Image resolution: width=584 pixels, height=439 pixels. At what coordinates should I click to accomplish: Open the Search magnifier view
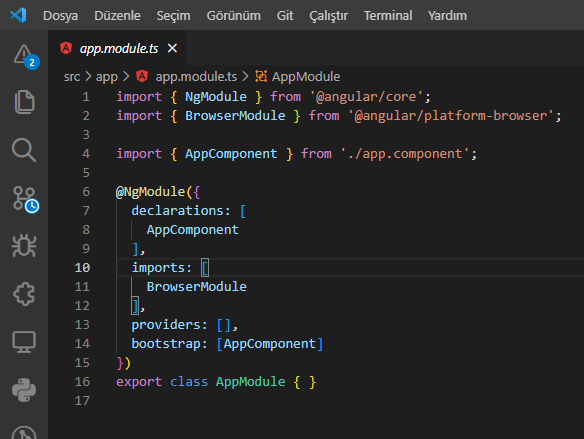point(24,150)
